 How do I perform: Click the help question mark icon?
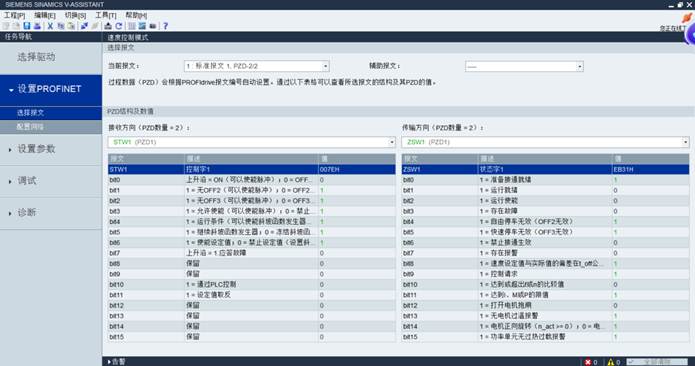tap(165, 26)
